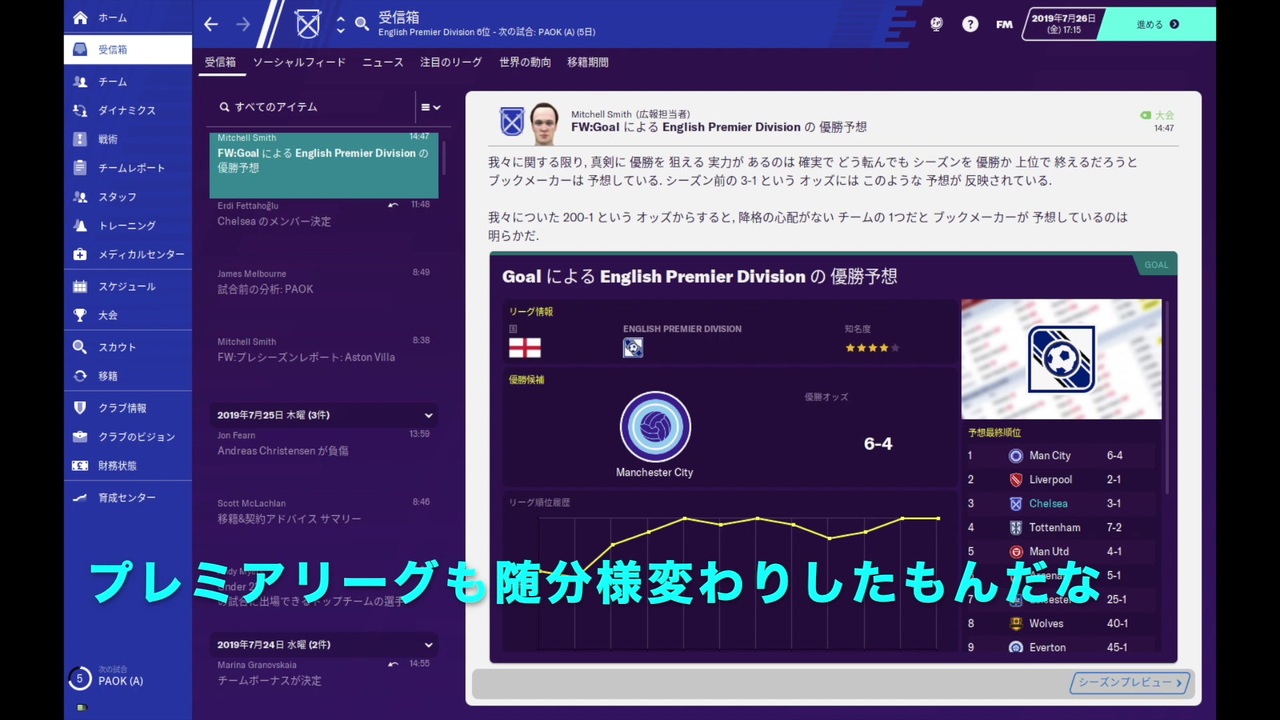Image resolution: width=1280 pixels, height=720 pixels.
Task: Click the 大会 tag on the message
Action: point(1158,116)
